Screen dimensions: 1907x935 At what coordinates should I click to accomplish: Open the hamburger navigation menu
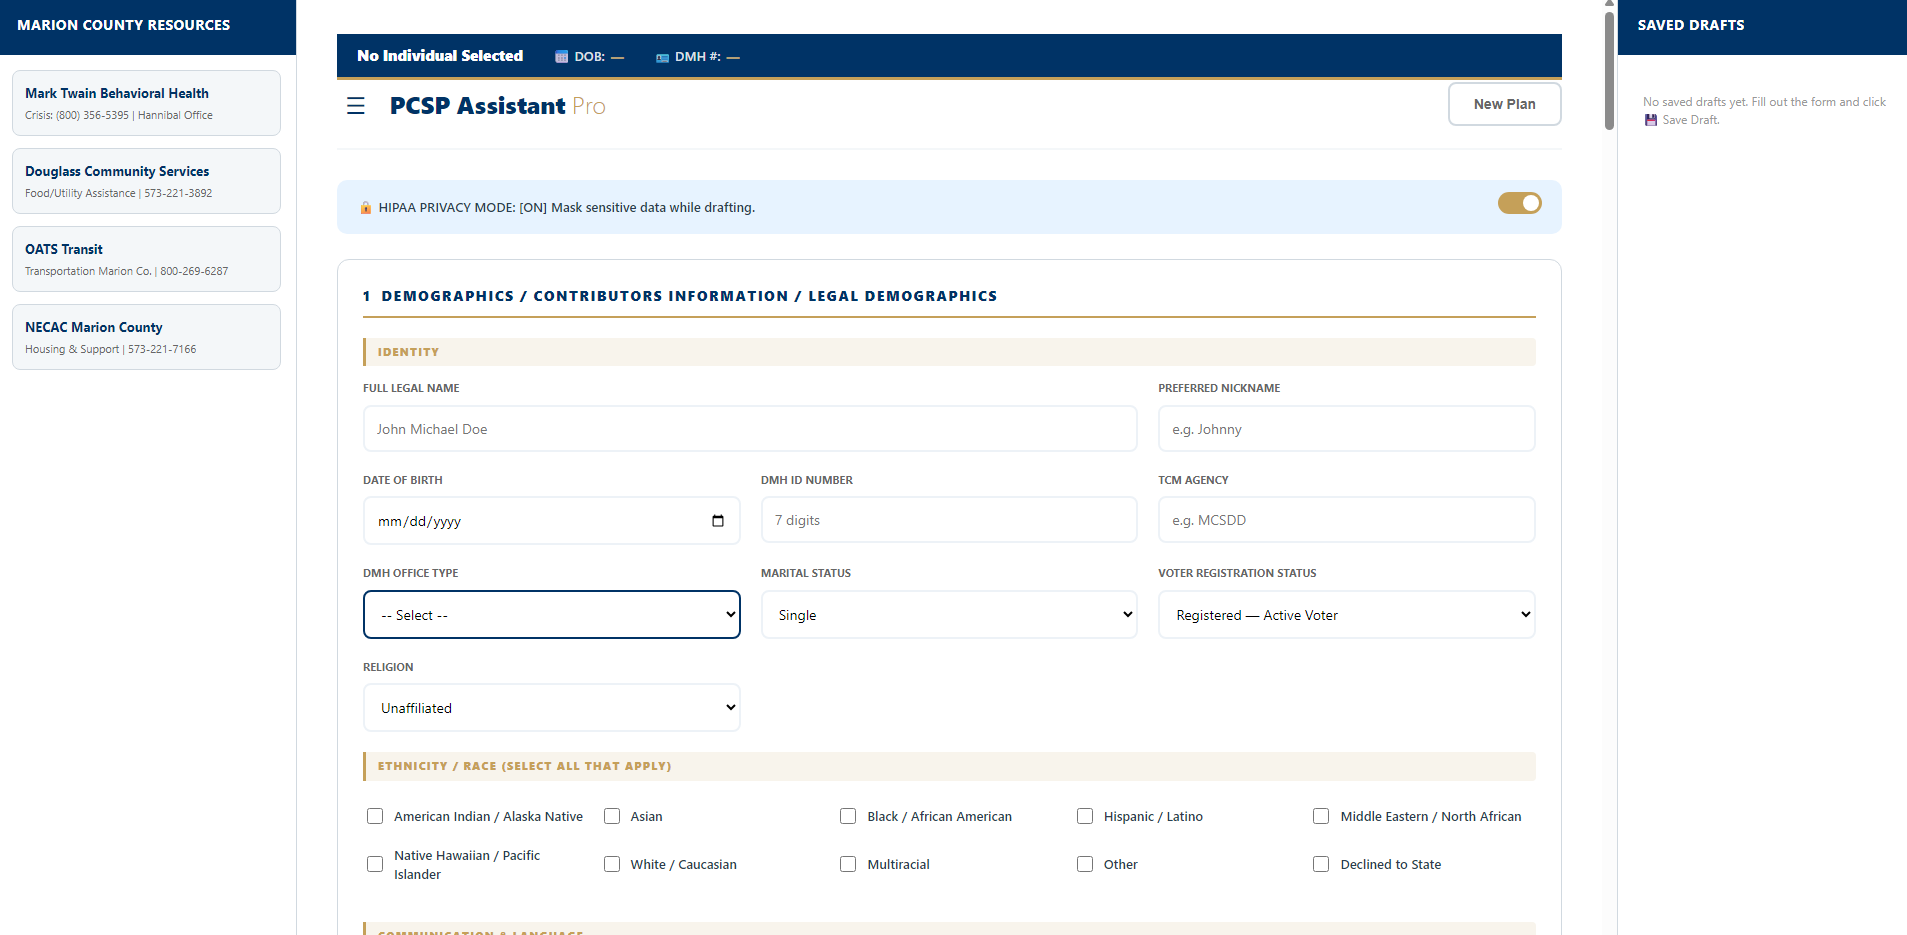tap(356, 105)
